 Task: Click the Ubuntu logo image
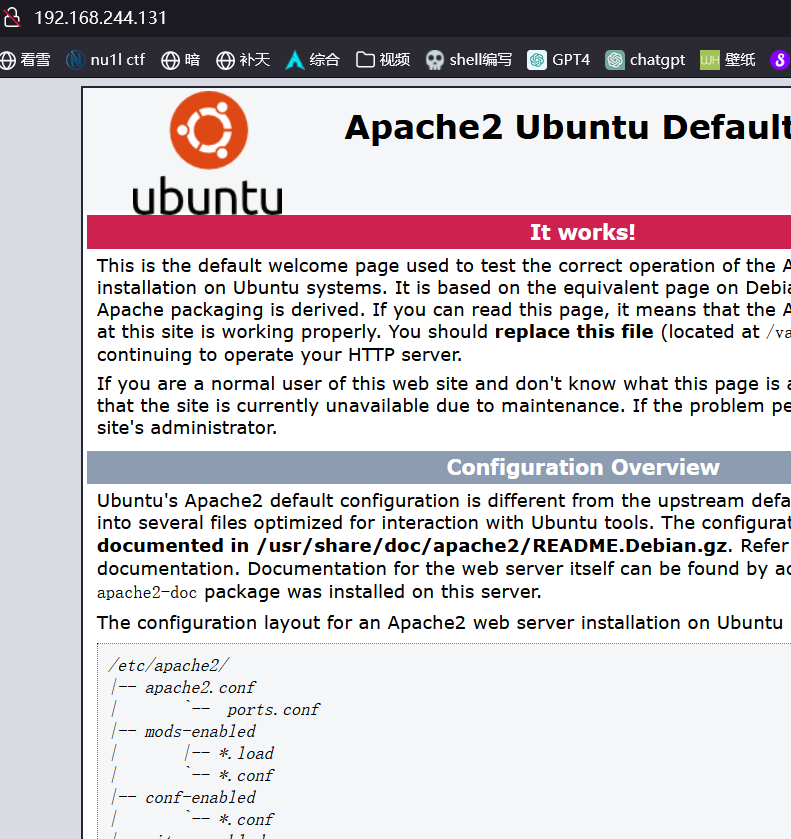[x=208, y=152]
